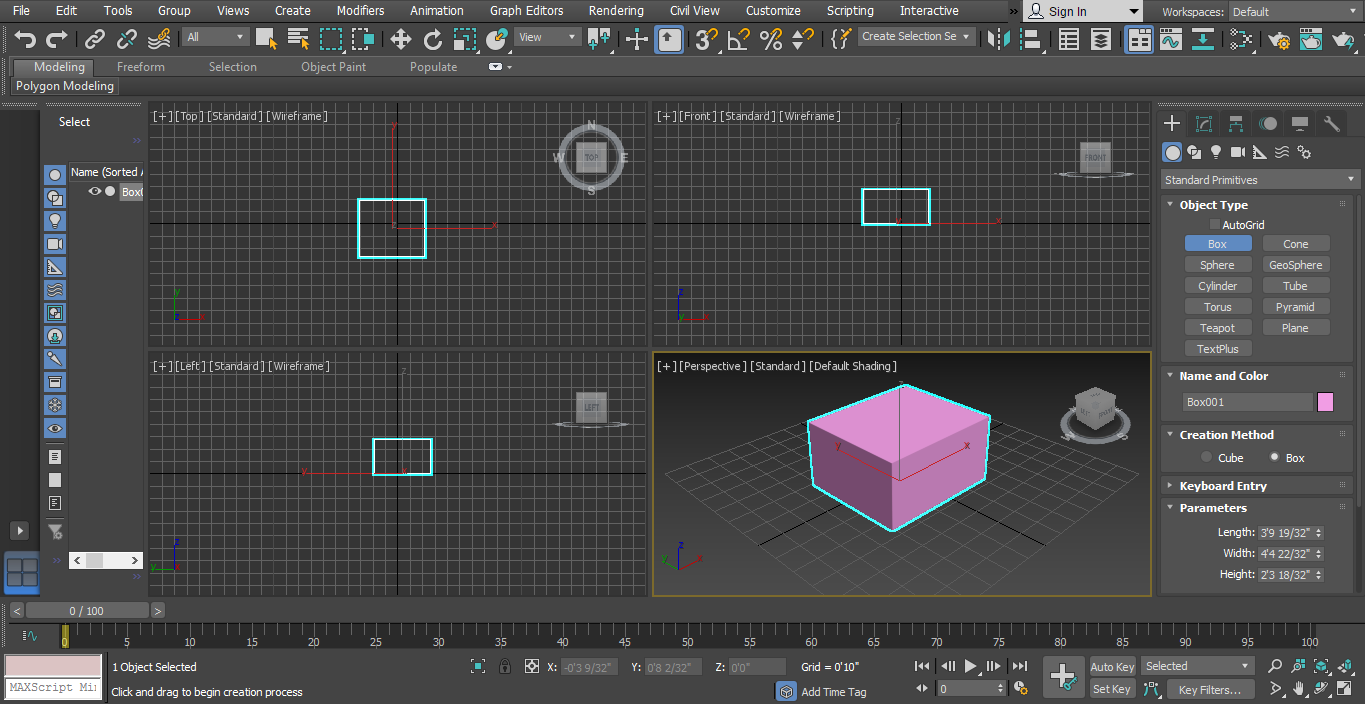Toggle Auto Key animation mode

tap(1112, 666)
